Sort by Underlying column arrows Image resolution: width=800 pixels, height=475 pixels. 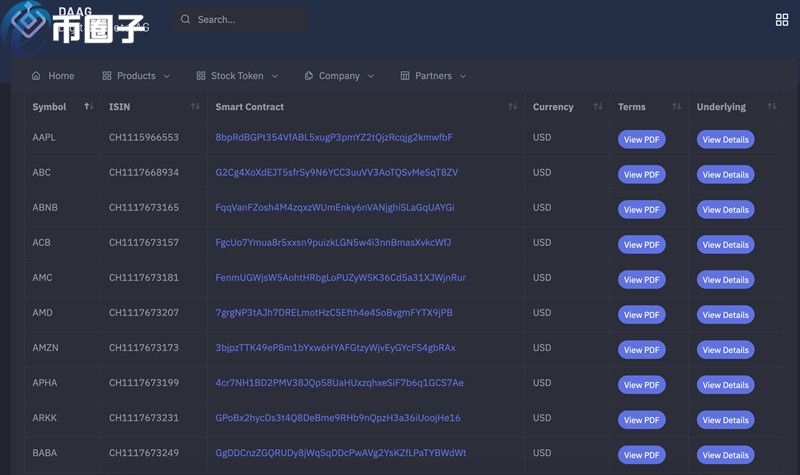coord(771,106)
